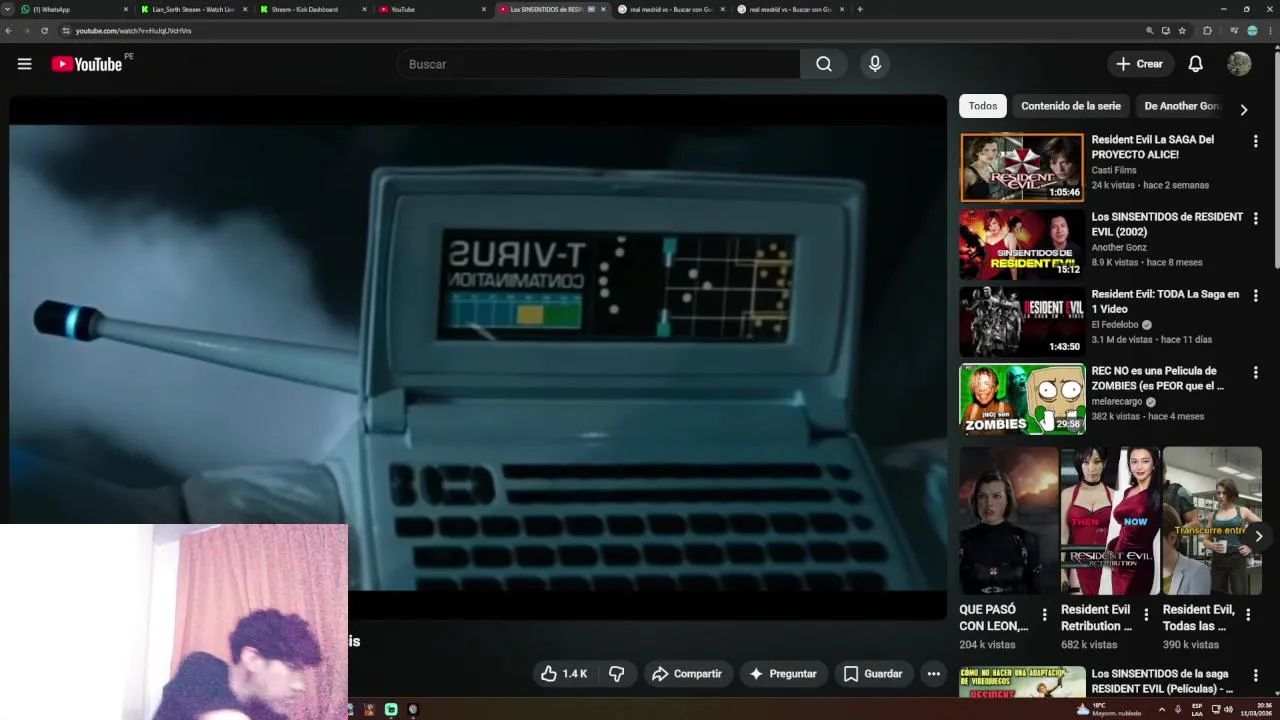Open the taskbar clock and date
Screen dimensions: 1280x720
click(x=1256, y=709)
